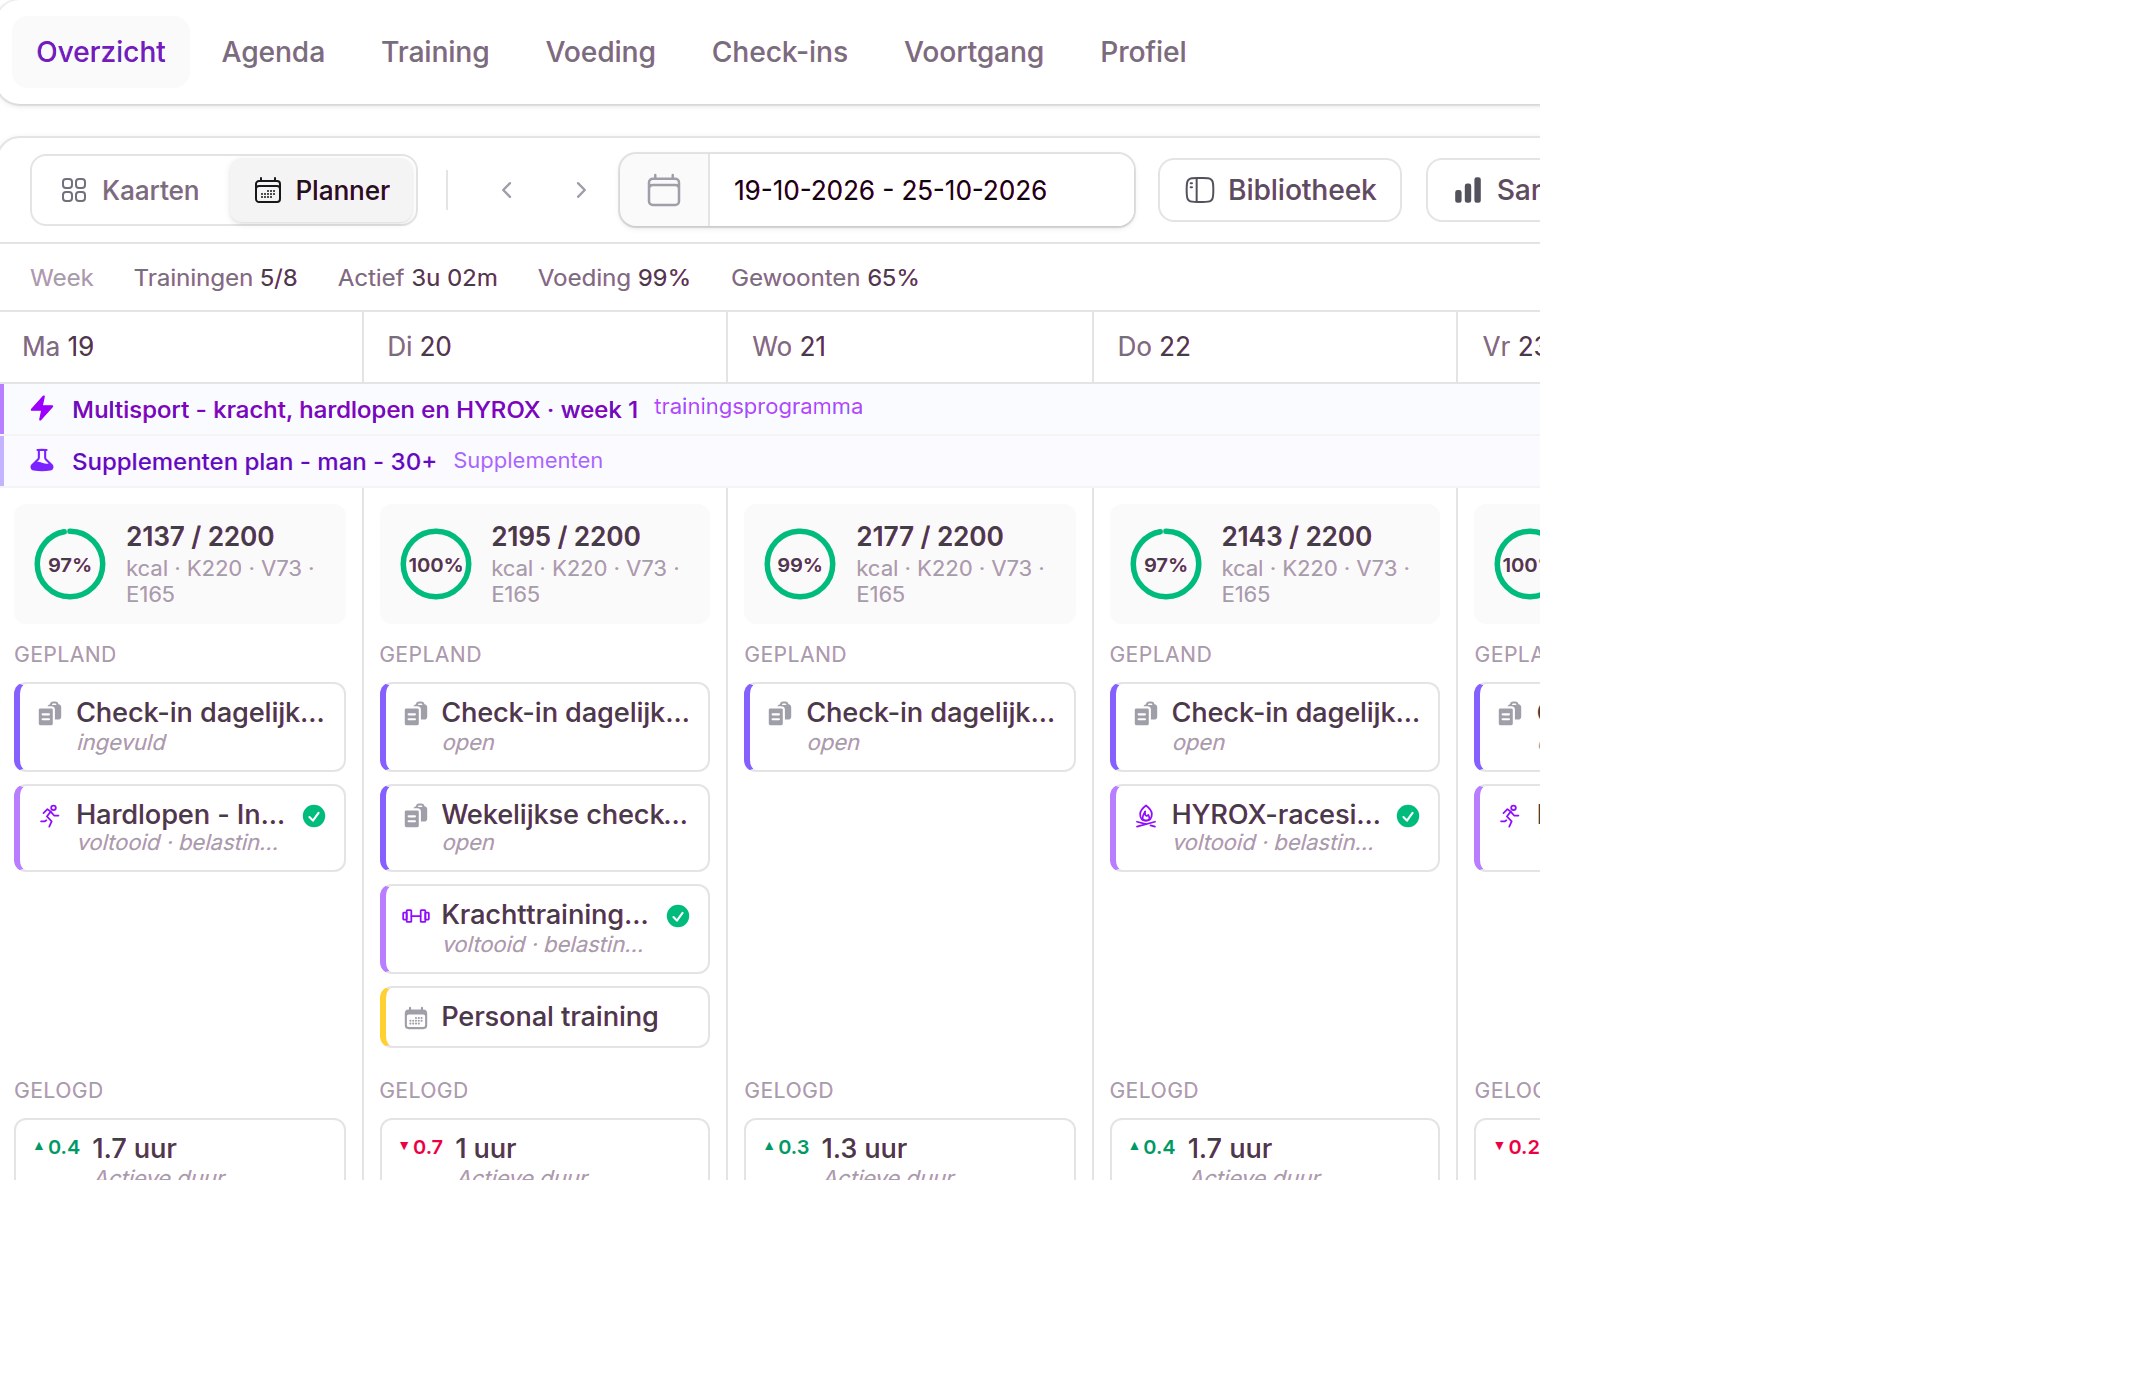This screenshot has height=1380, width=2138.
Task: Open the calendar date picker icon
Action: (x=664, y=190)
